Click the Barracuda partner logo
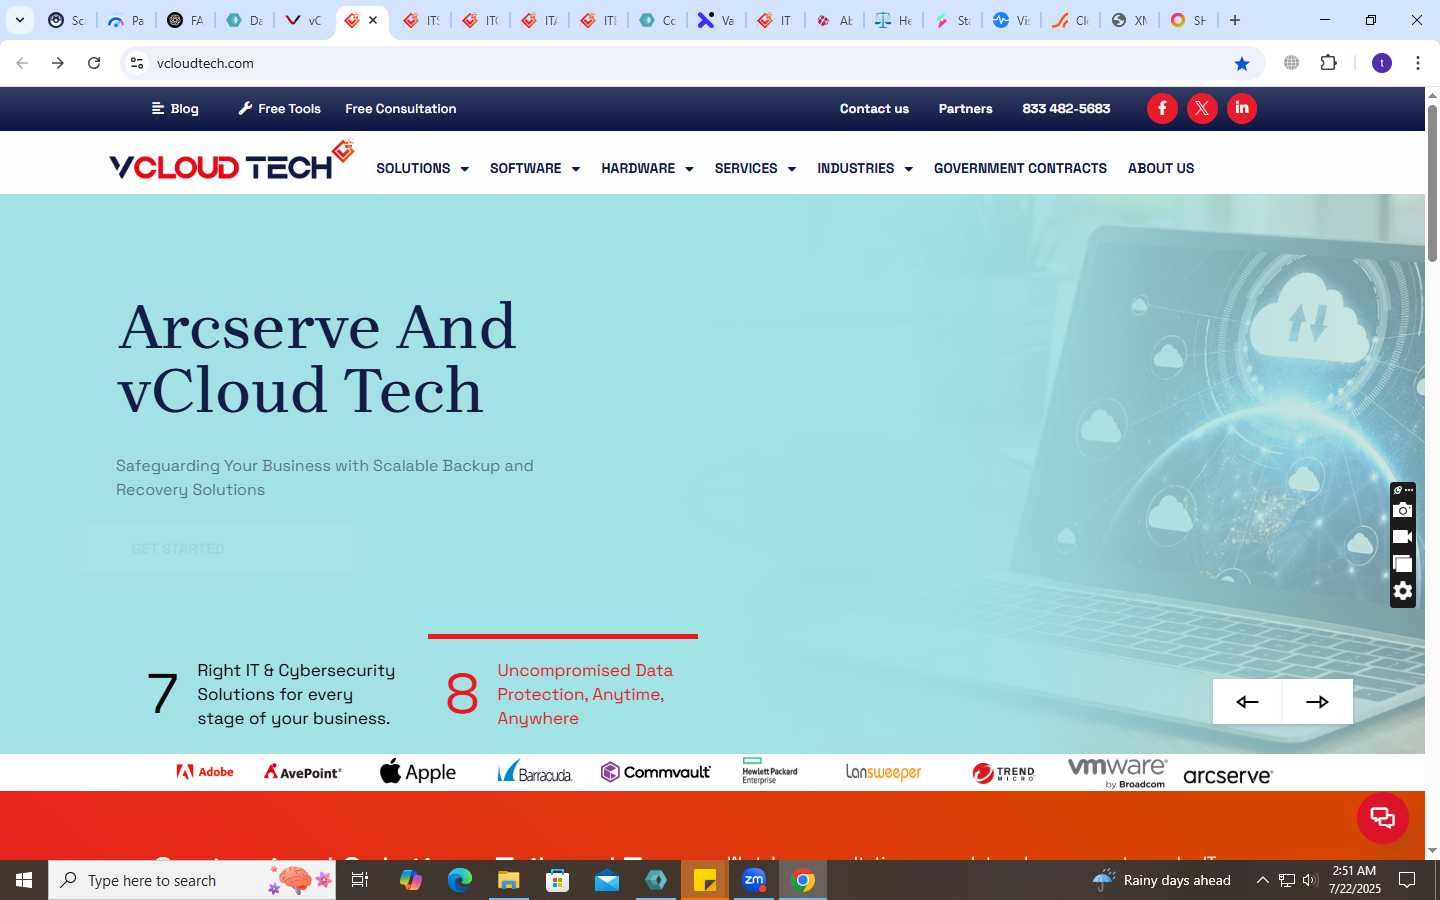The width and height of the screenshot is (1440, 900). tap(535, 772)
